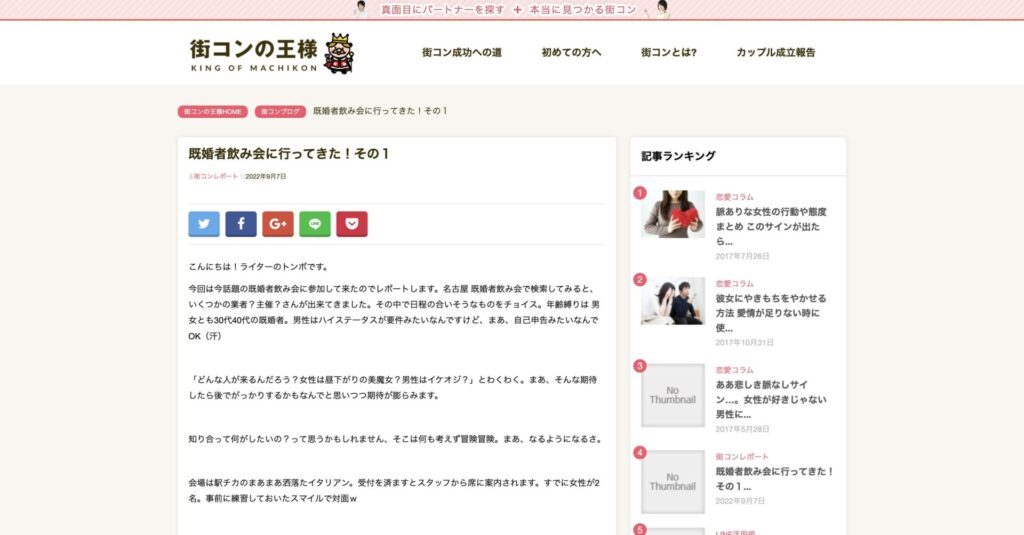Share article via LINE button
The image size is (1024, 535).
pyautogui.click(x=315, y=224)
